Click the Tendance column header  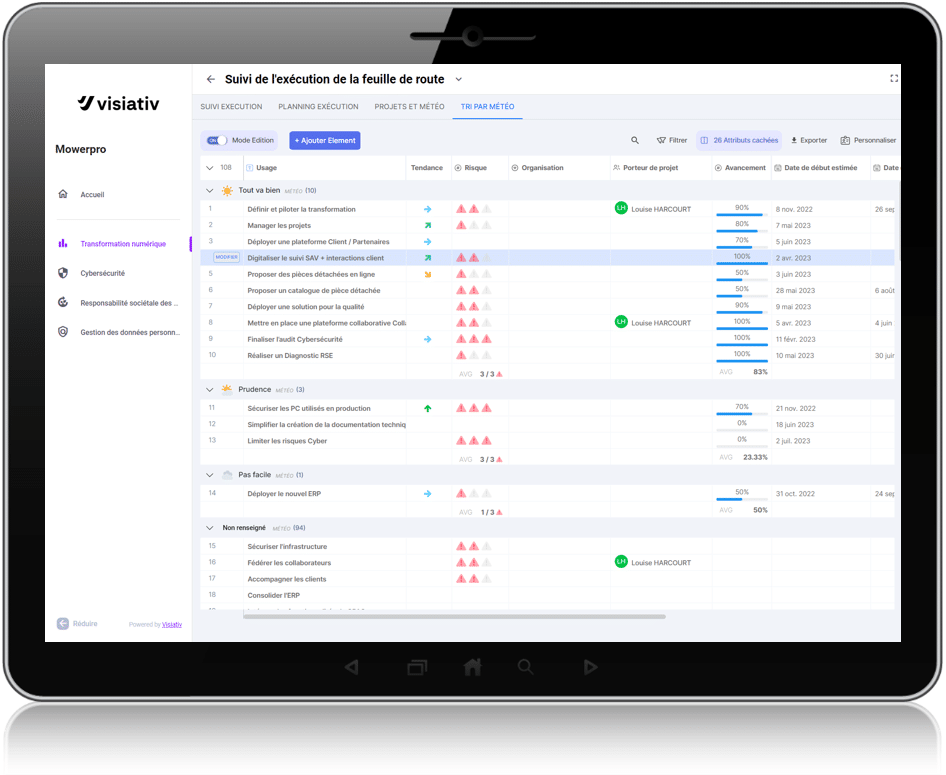427,168
